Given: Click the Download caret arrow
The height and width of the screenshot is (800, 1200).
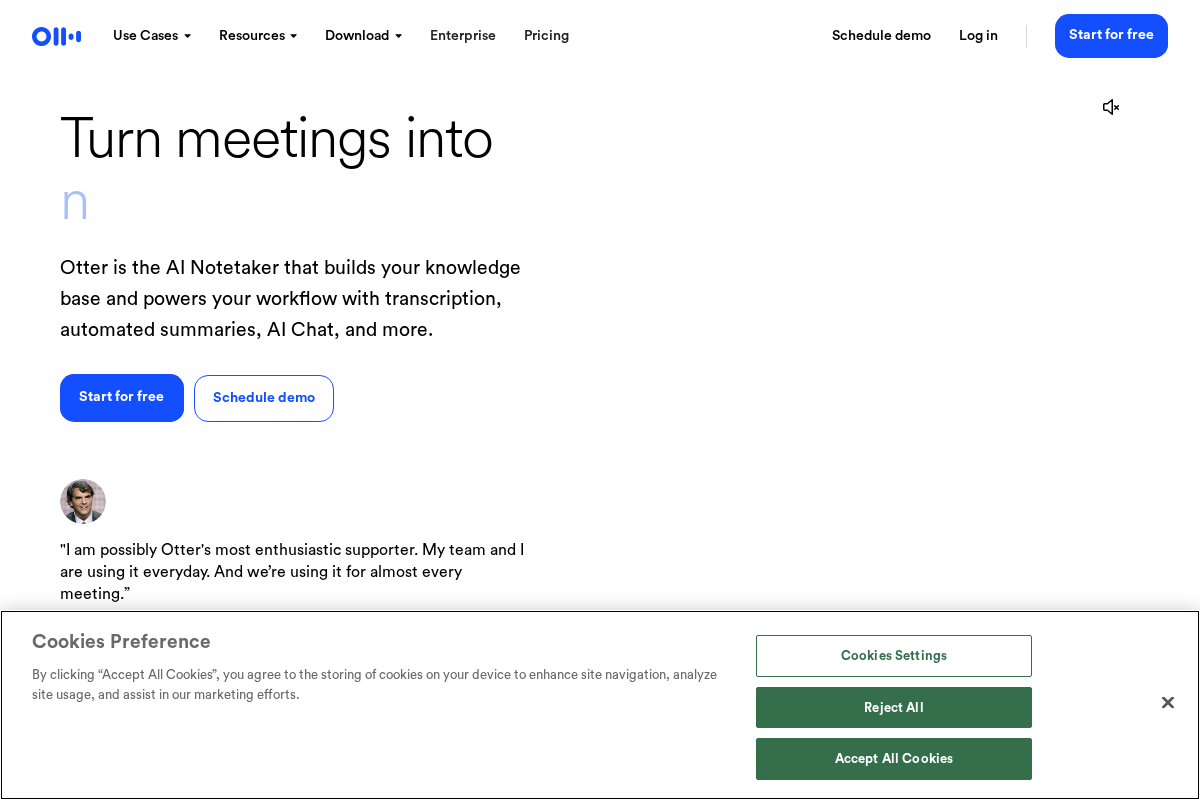Looking at the screenshot, I should click(398, 37).
